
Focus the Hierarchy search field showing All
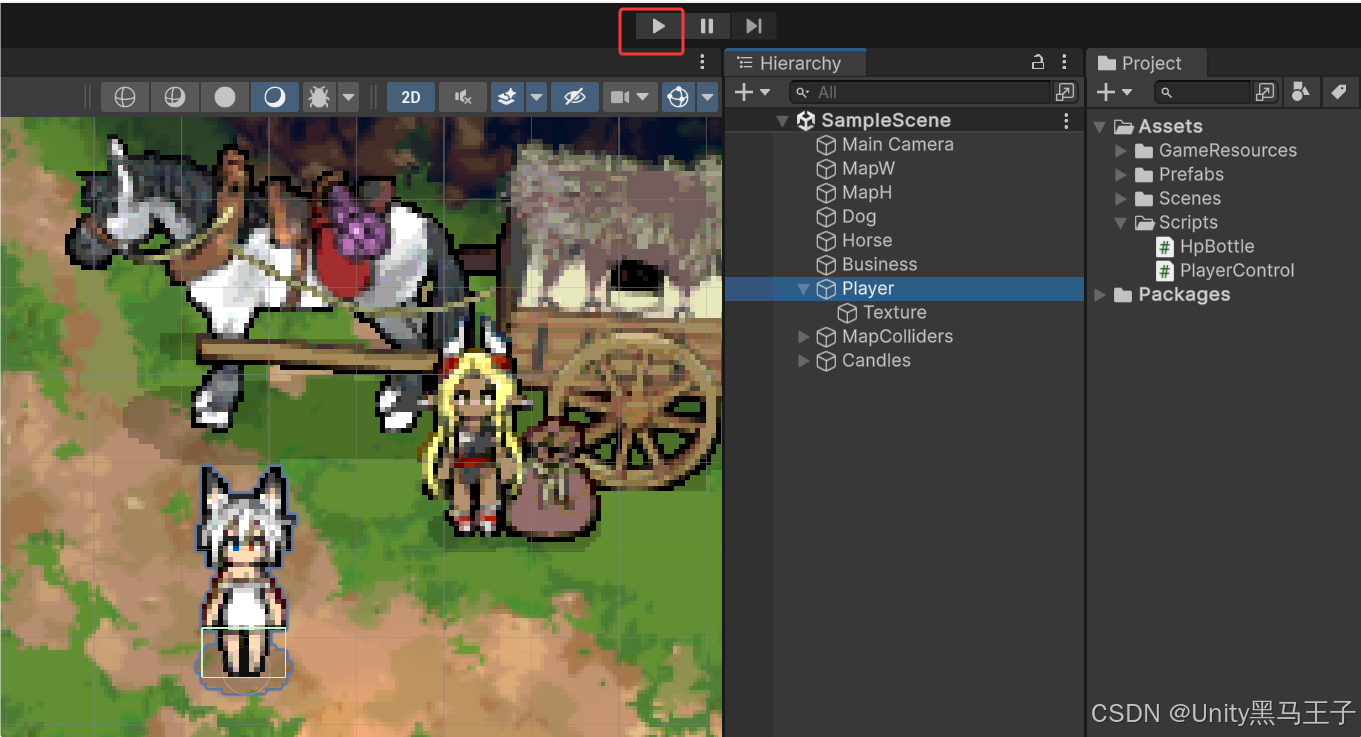(x=920, y=92)
